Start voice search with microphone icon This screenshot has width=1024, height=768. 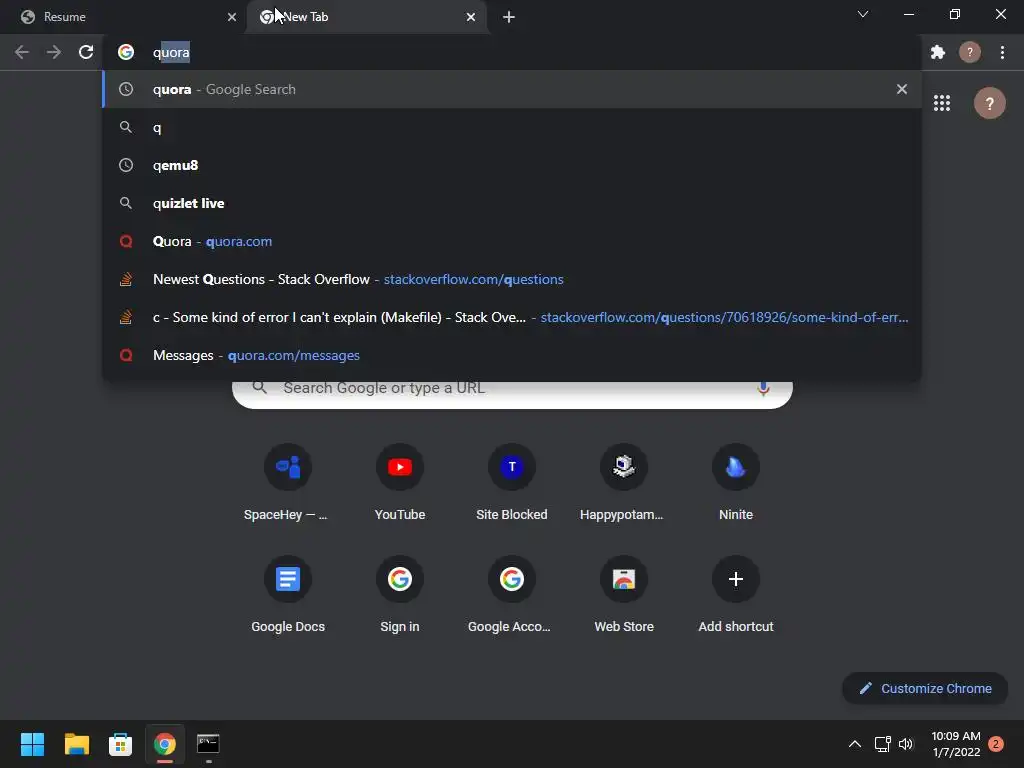[x=763, y=389]
